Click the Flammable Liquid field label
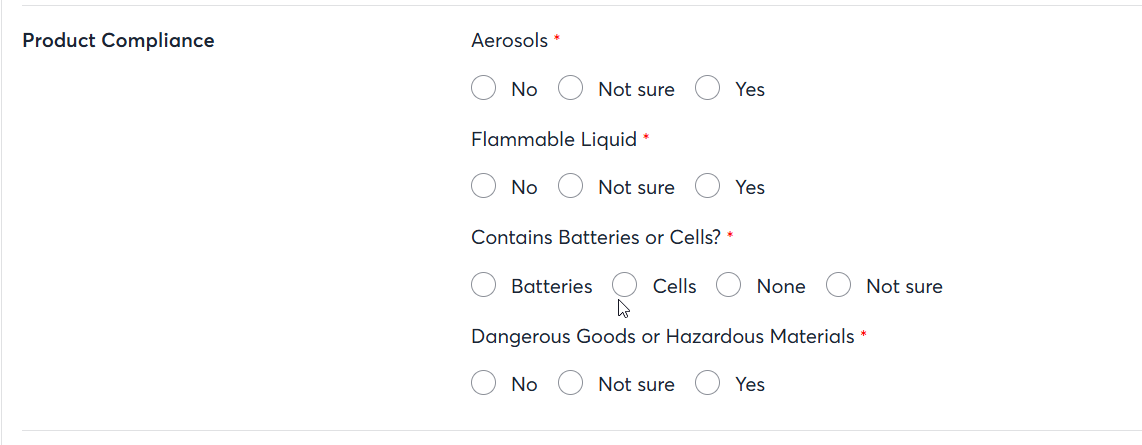1142x445 pixels. (553, 139)
